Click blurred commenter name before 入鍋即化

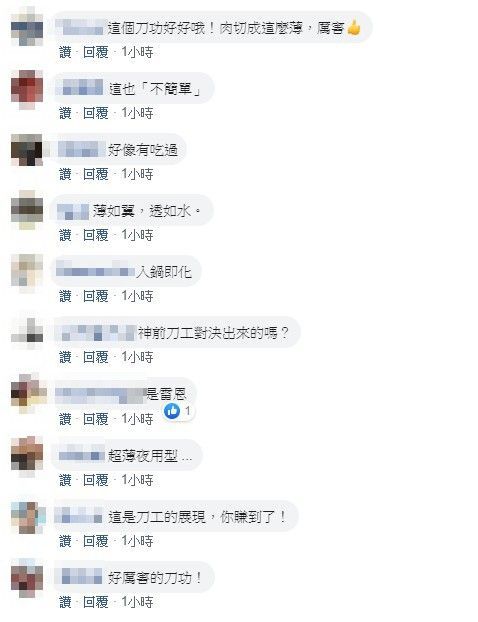point(95,270)
